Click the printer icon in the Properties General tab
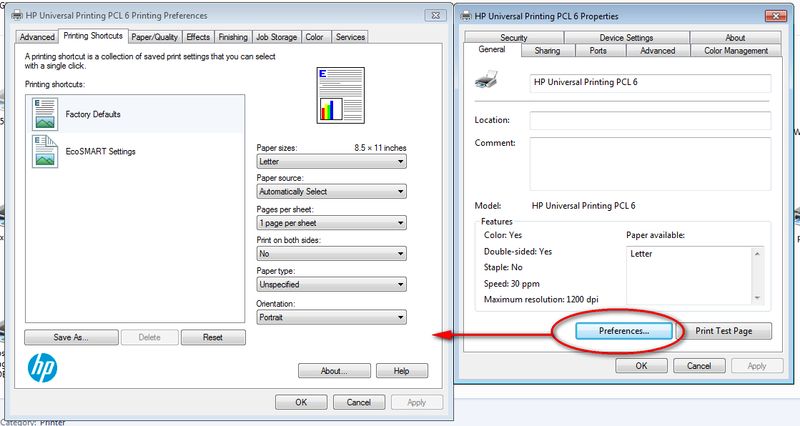 tap(486, 80)
